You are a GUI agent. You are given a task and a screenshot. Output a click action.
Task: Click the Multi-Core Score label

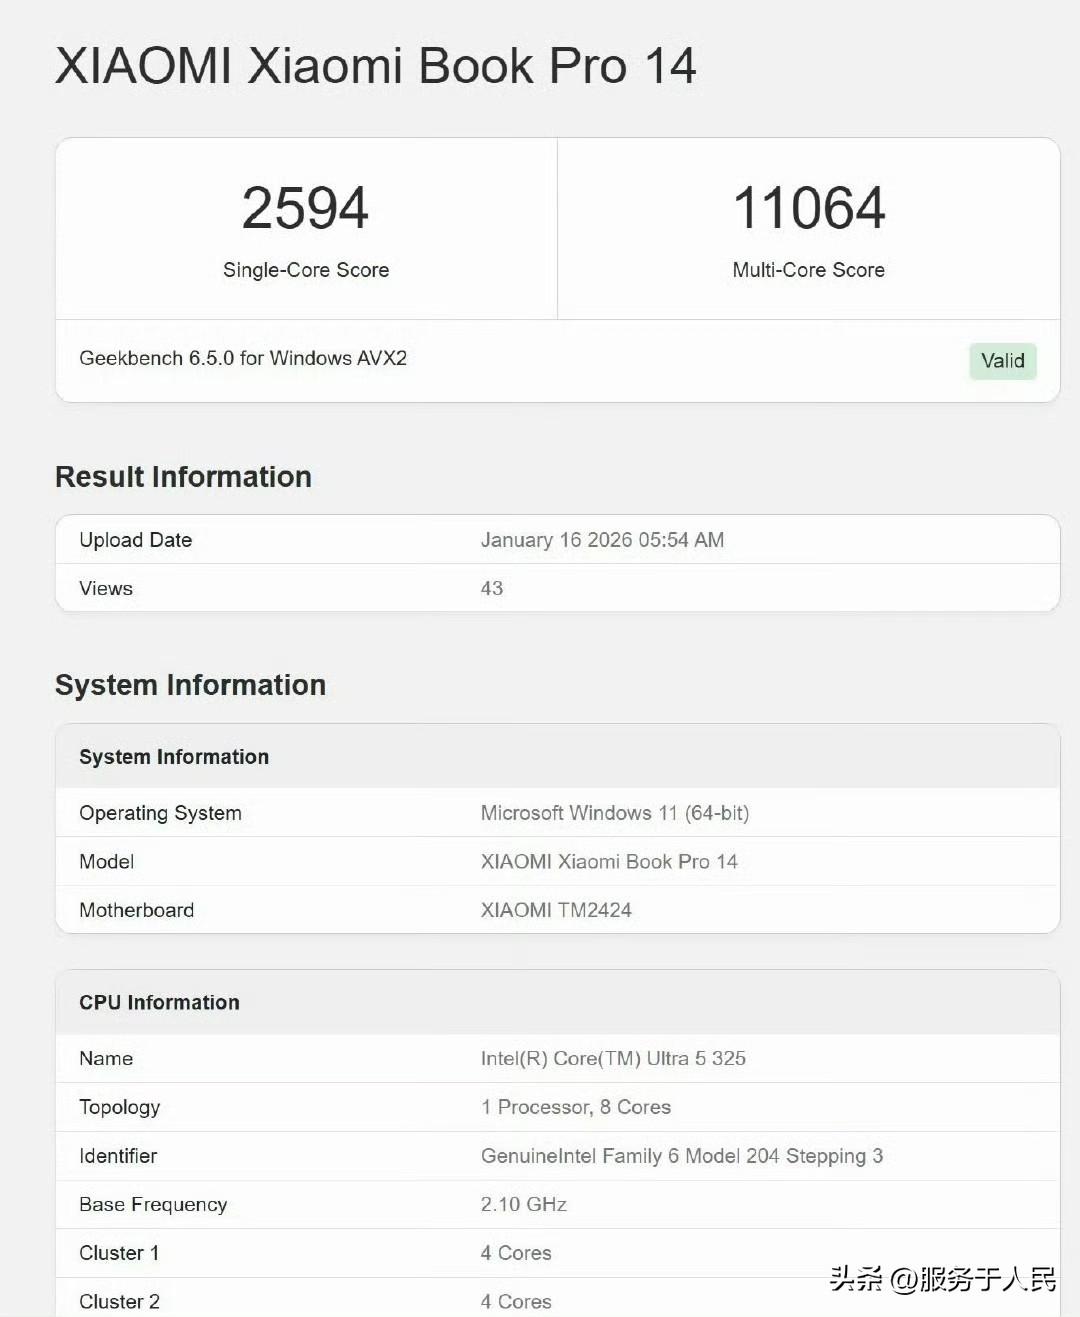click(808, 270)
